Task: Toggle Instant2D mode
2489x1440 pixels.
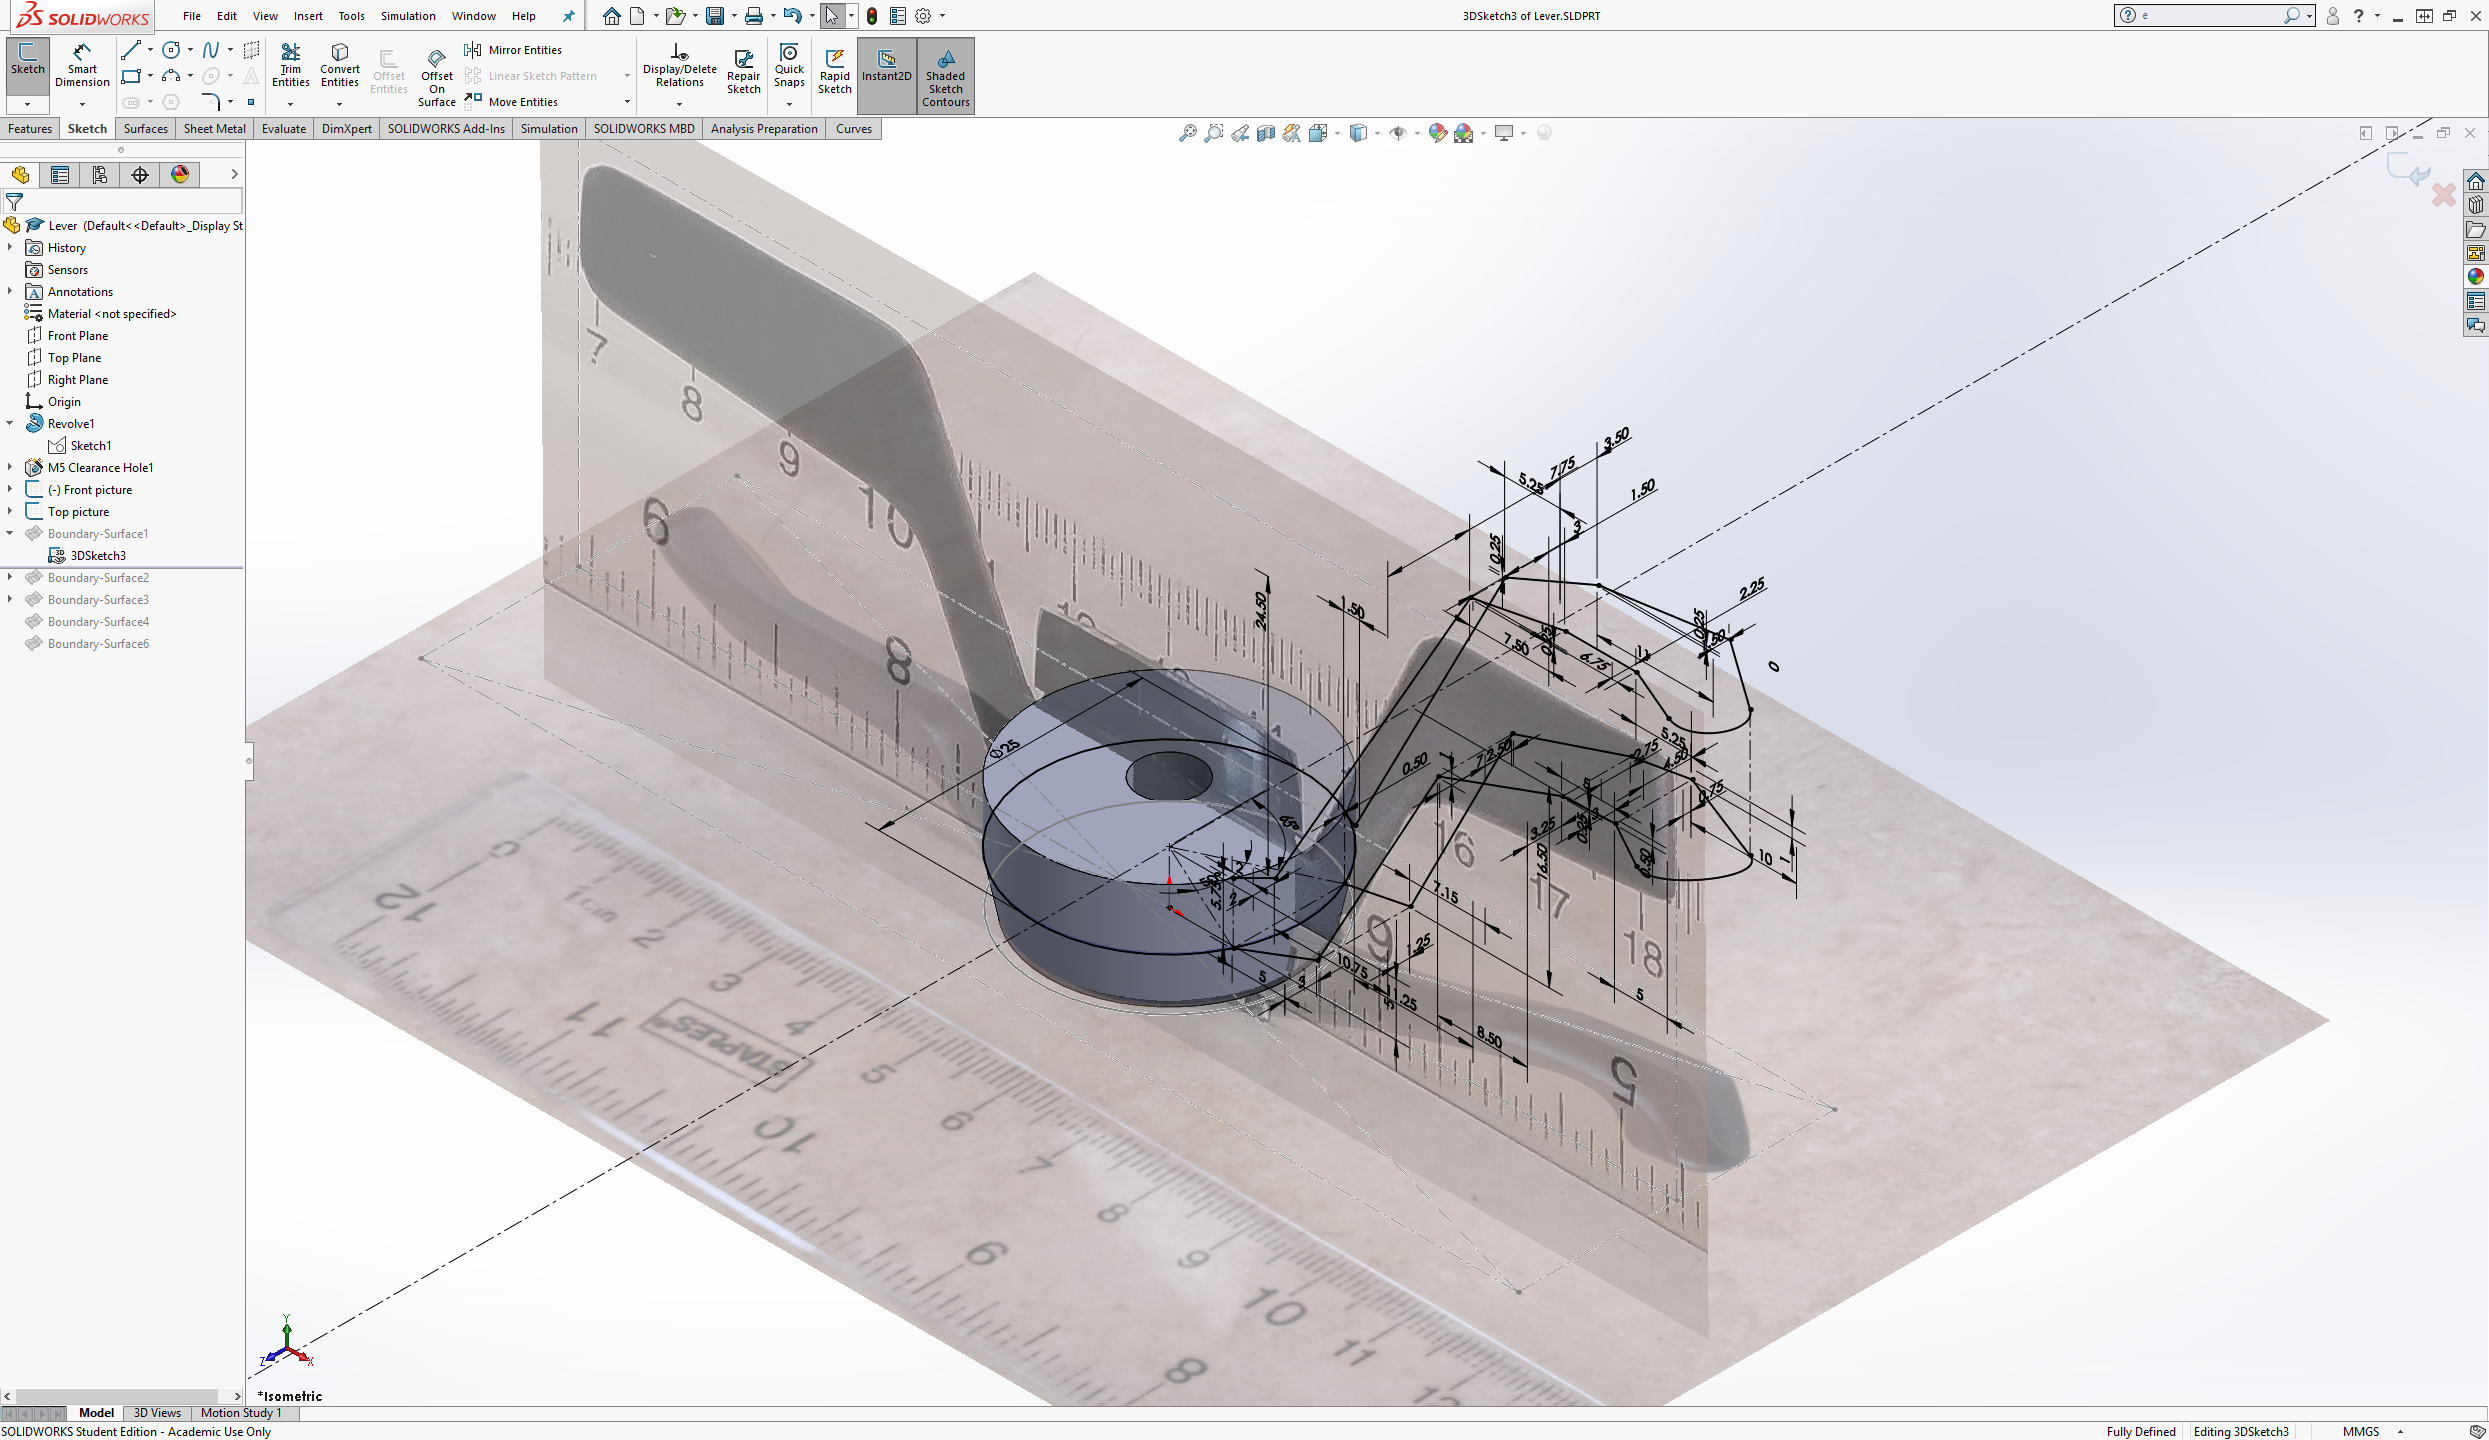Action: pos(886,76)
